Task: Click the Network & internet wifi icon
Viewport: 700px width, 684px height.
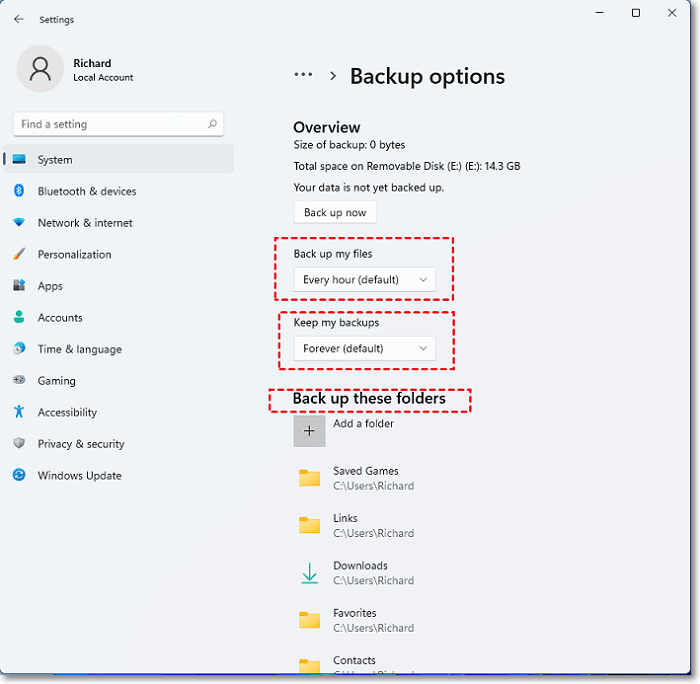Action: click(x=19, y=223)
